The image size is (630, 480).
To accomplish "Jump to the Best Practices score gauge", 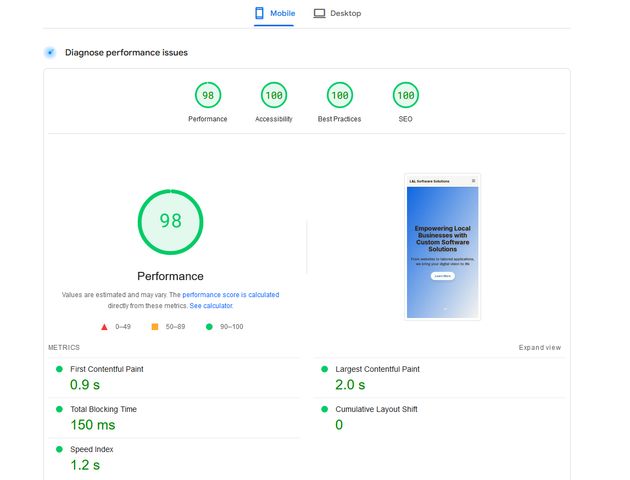I will (340, 95).
